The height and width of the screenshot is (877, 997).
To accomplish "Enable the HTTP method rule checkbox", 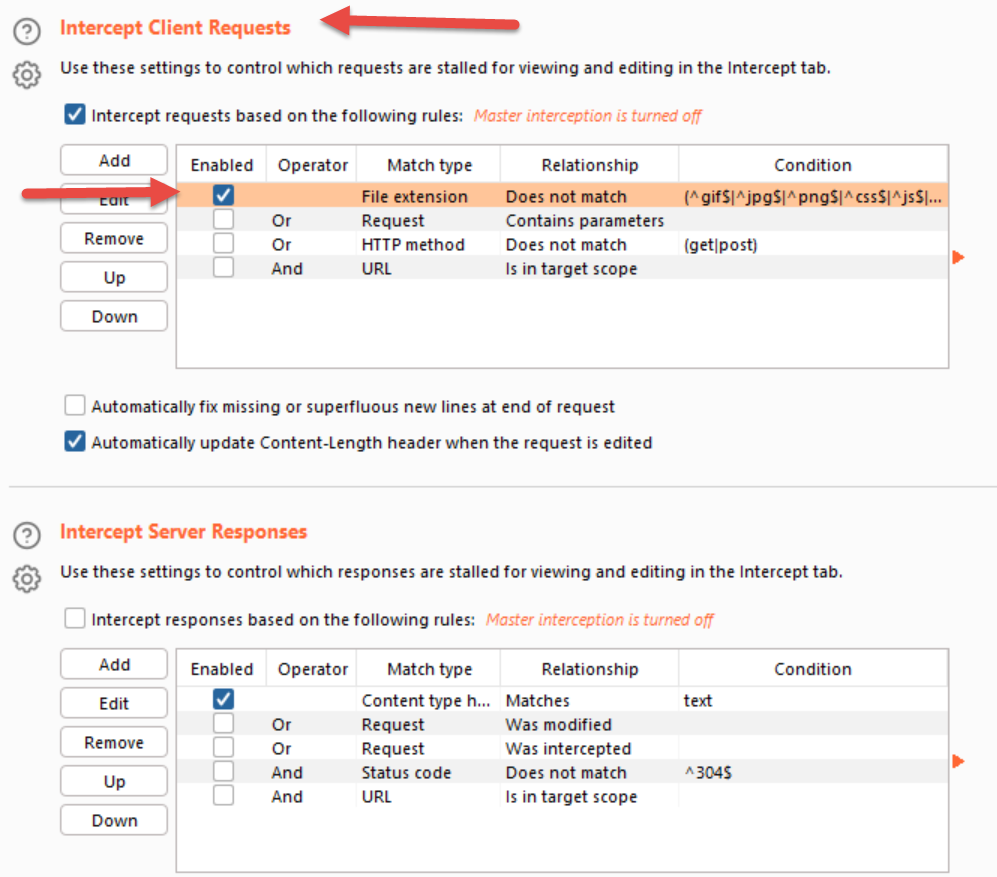I will click(x=223, y=244).
